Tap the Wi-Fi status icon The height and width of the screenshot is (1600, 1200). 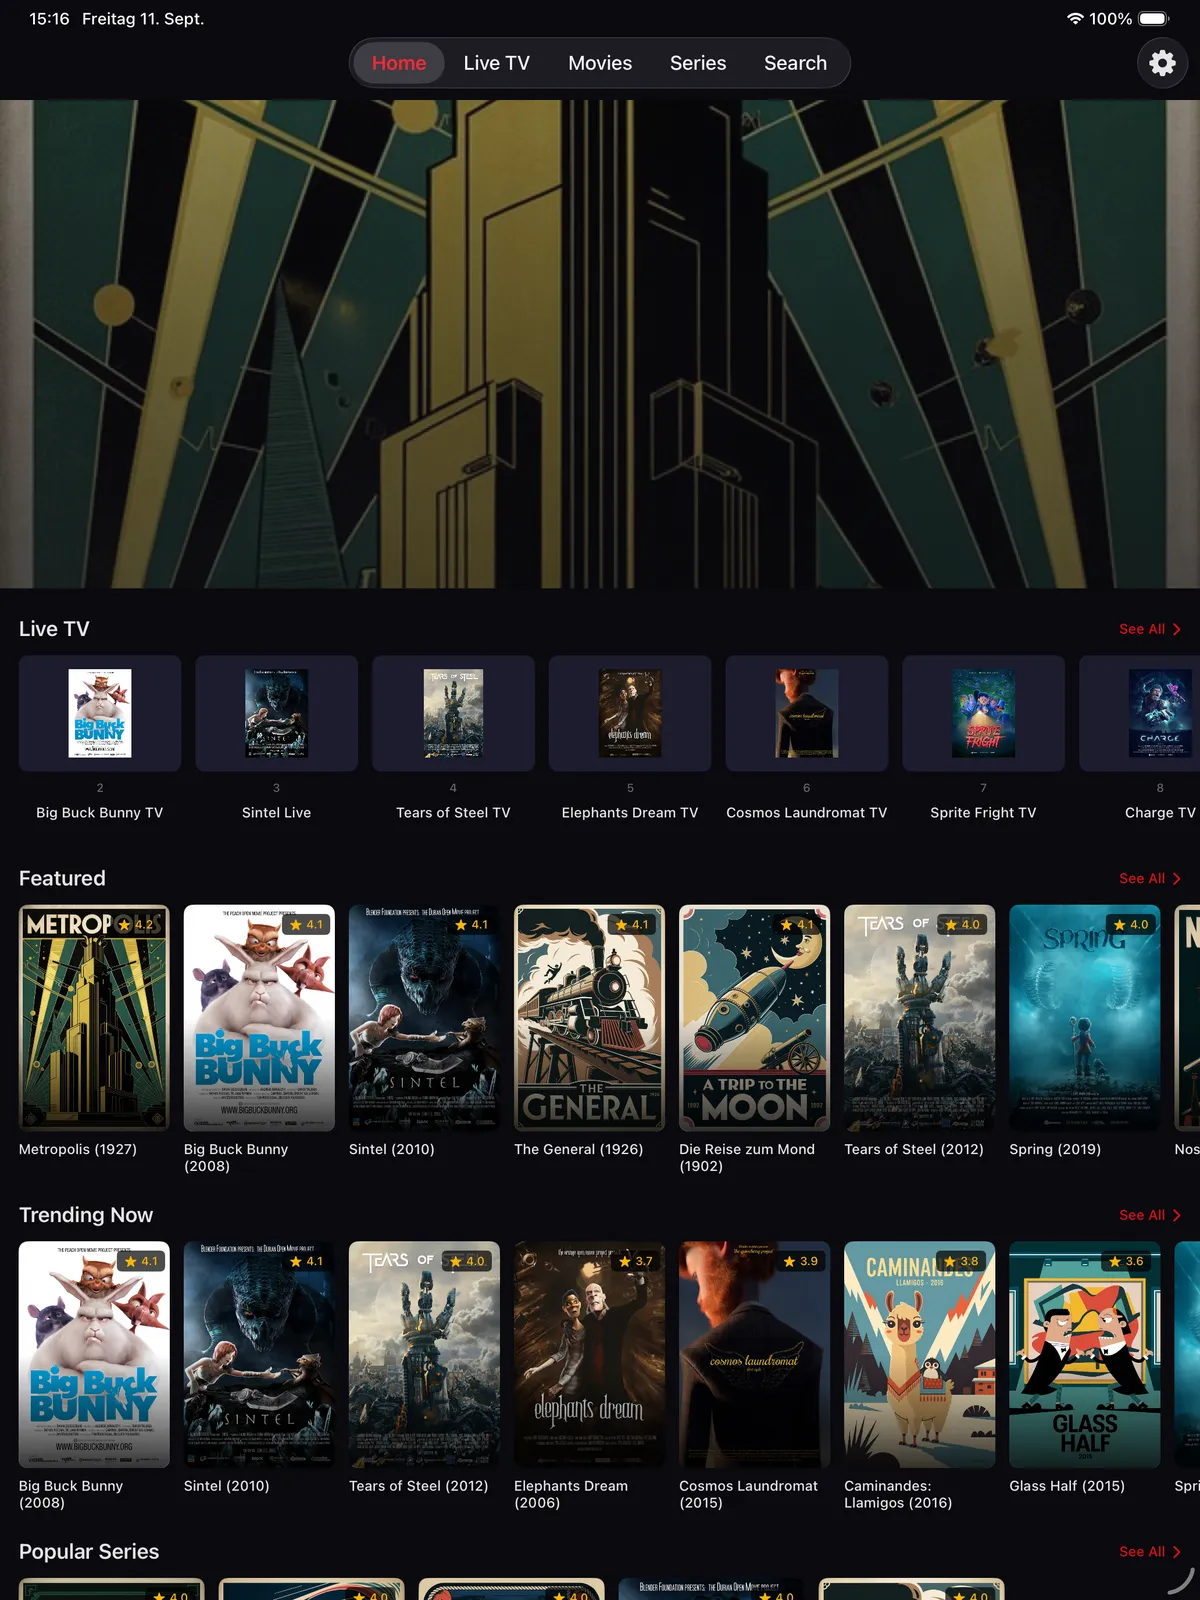click(1075, 19)
